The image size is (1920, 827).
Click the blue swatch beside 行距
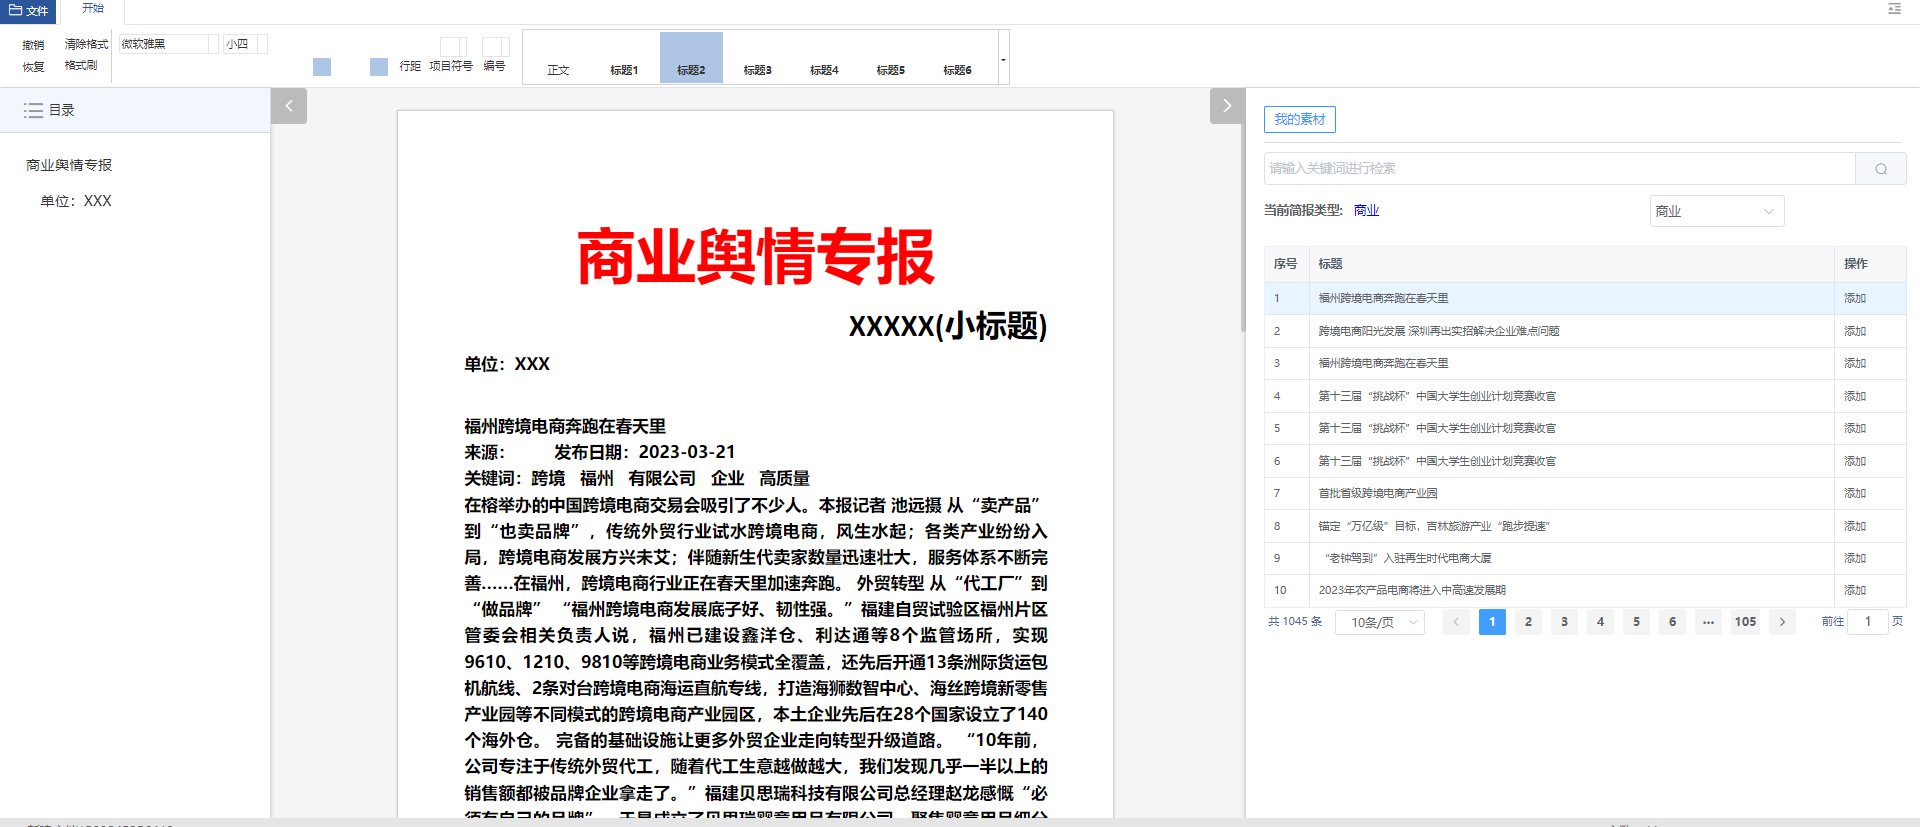pos(379,67)
